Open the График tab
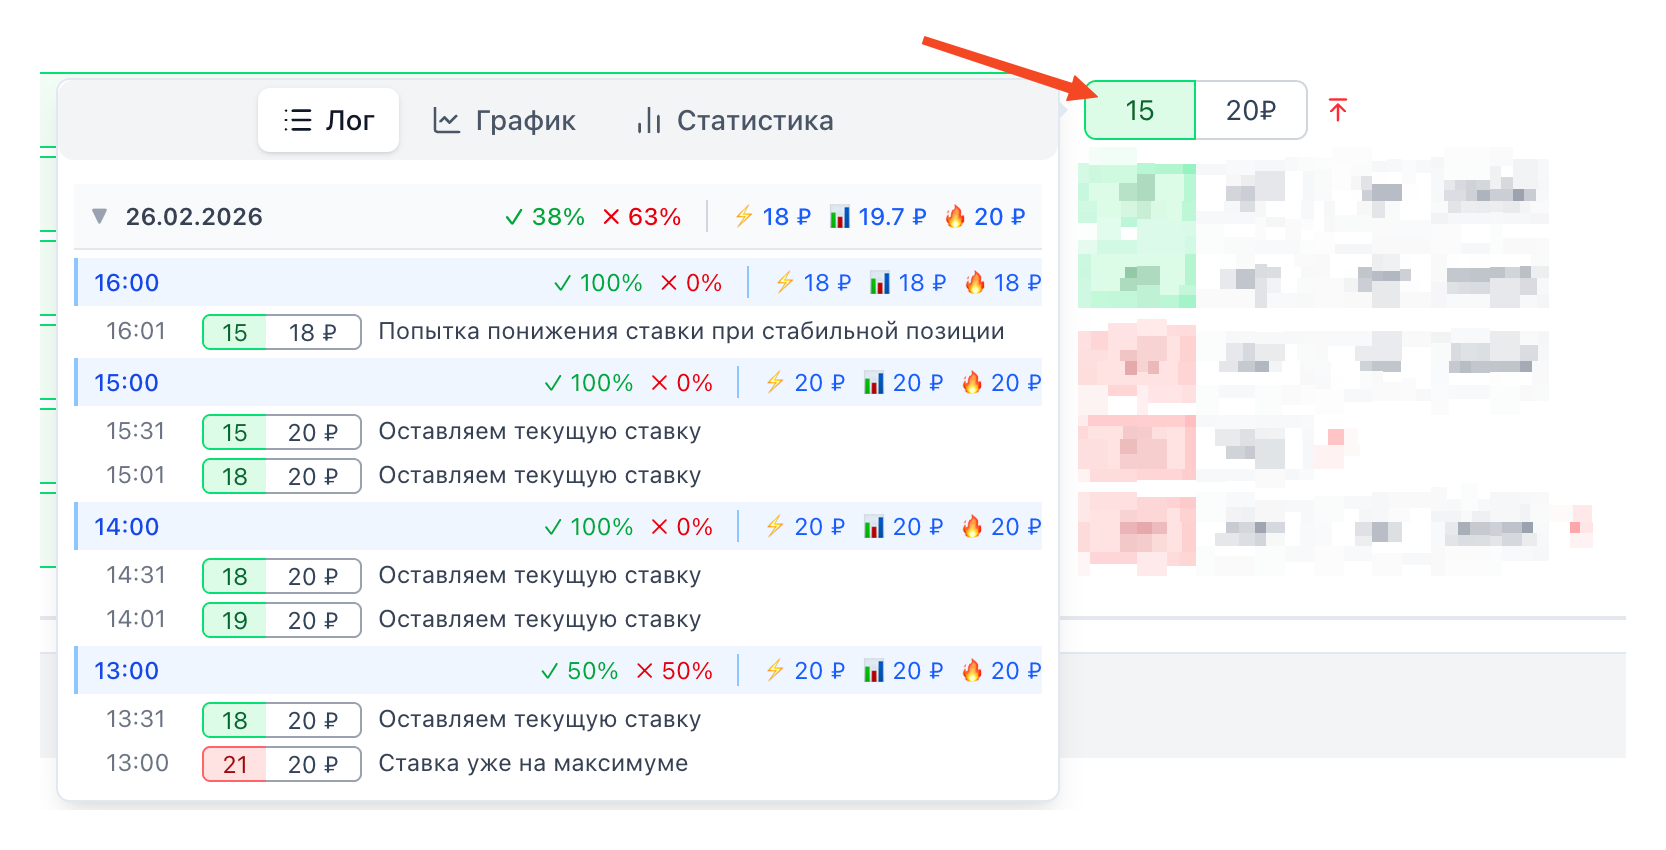The width and height of the screenshot is (1666, 850). (504, 121)
